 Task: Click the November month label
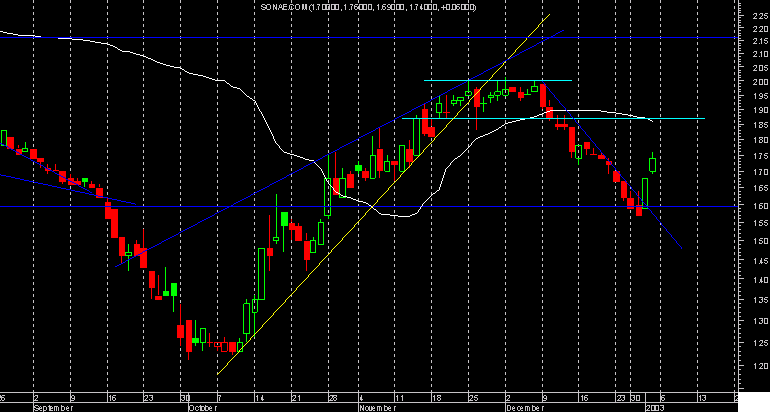378,408
